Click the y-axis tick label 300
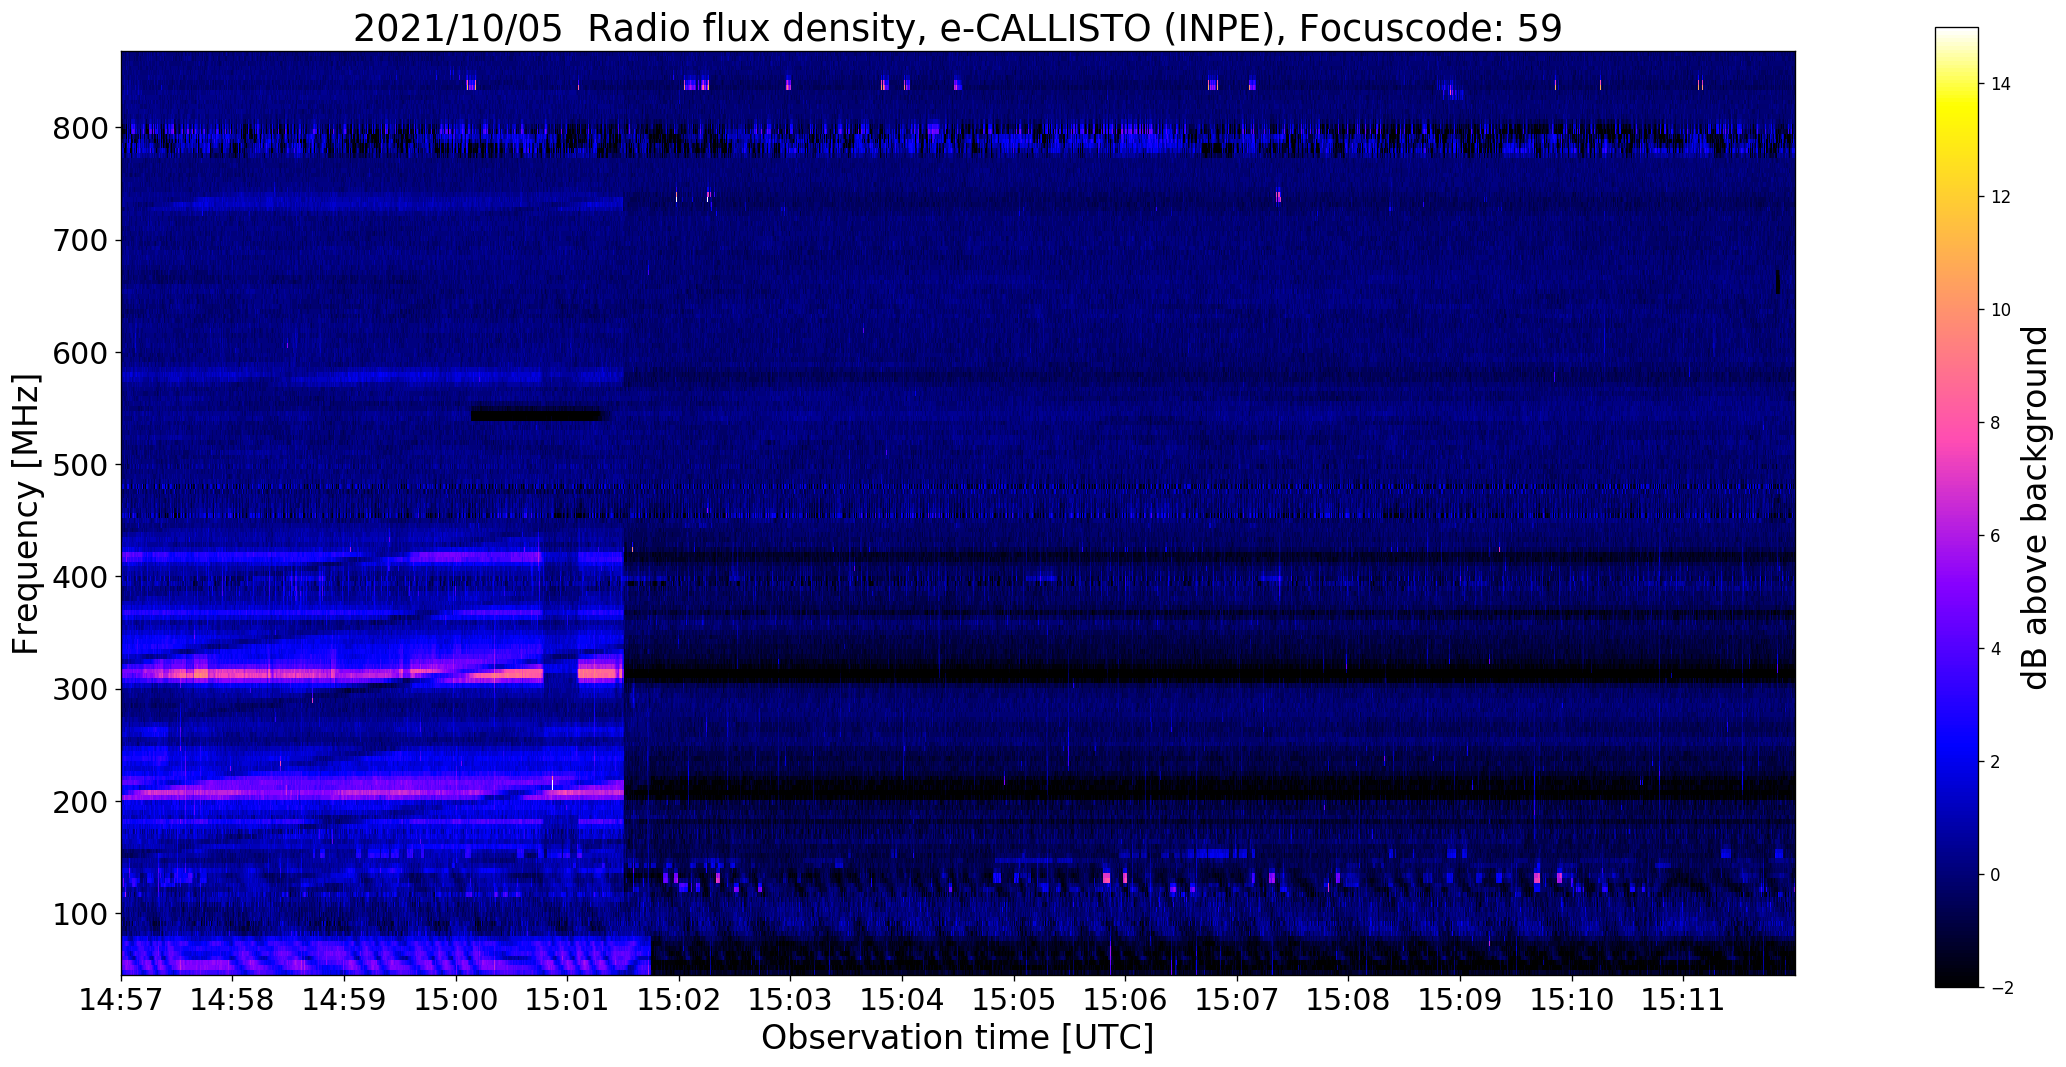 [x=79, y=690]
